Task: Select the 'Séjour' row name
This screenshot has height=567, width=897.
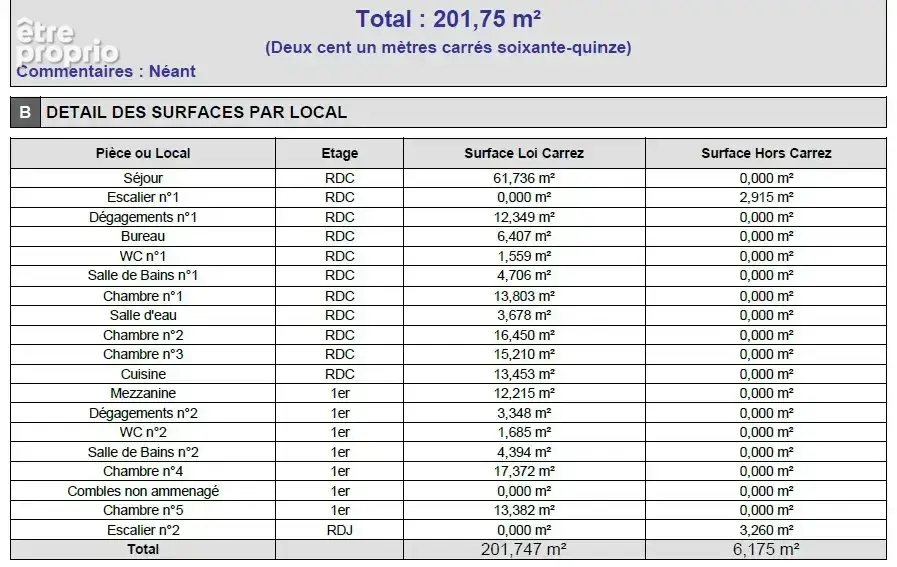Action: click(143, 178)
